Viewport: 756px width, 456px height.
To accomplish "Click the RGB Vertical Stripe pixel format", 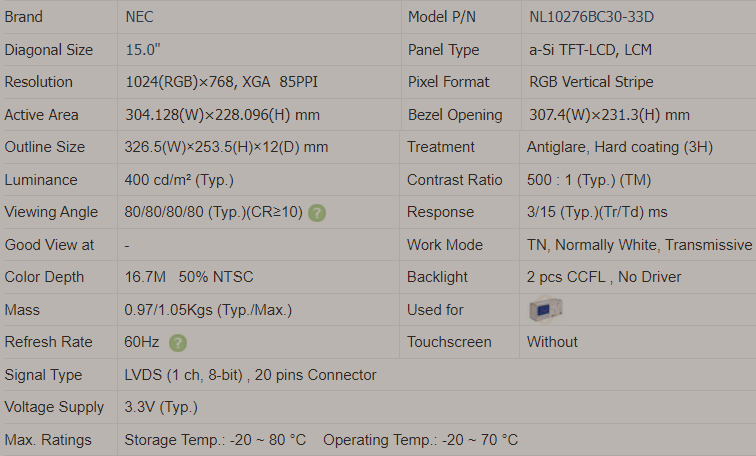I will (591, 82).
